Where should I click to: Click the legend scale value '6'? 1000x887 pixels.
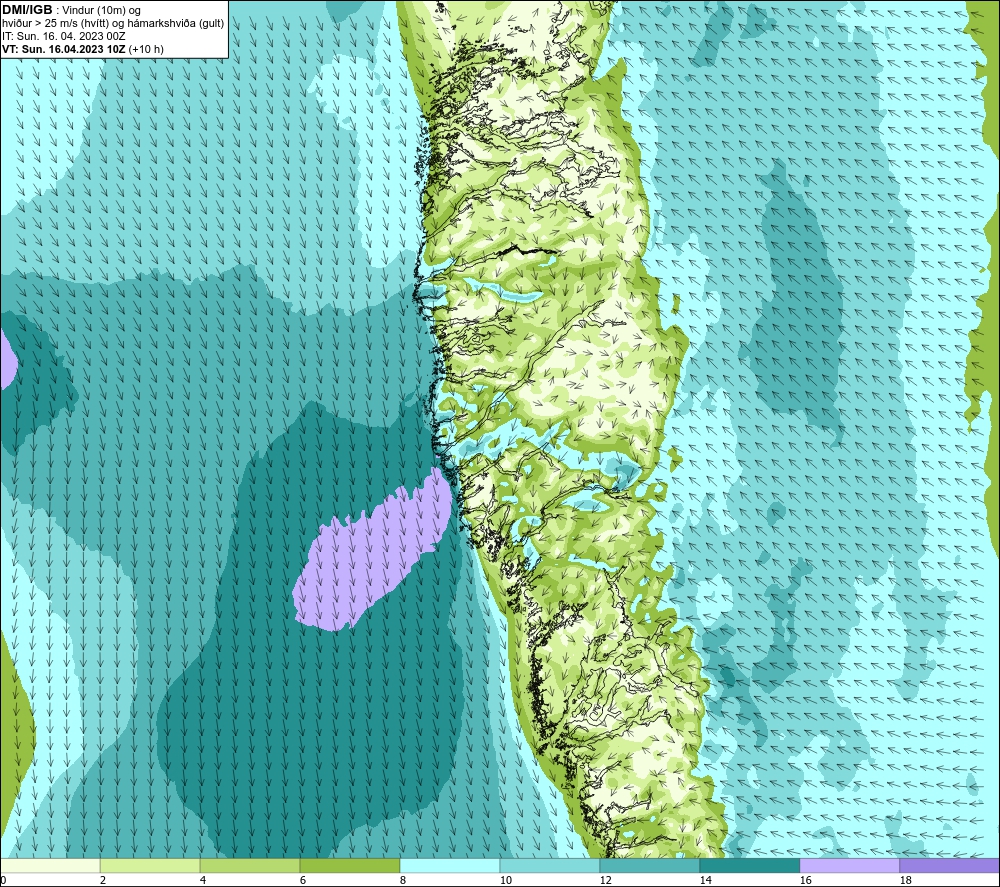coord(303,881)
